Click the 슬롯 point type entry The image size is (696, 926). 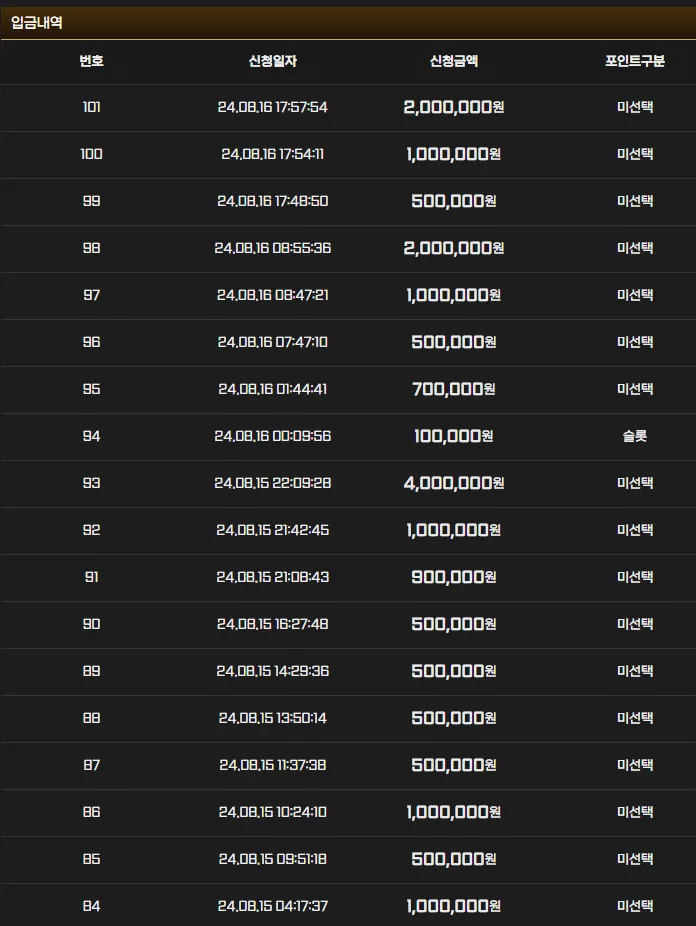[x=635, y=436]
